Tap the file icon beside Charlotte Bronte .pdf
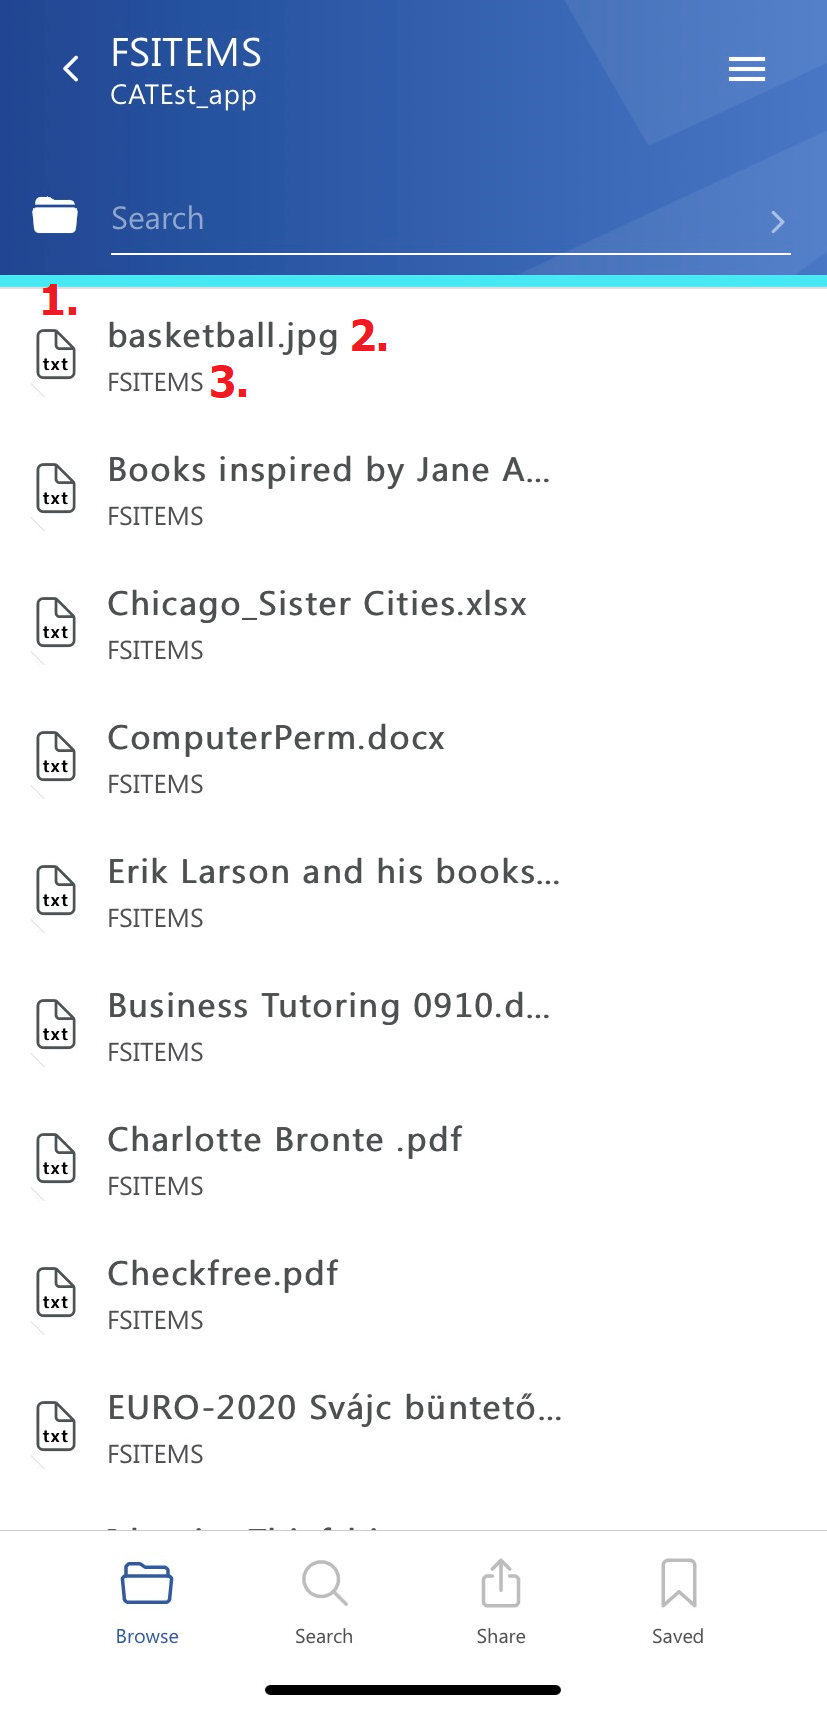 [x=56, y=1158]
